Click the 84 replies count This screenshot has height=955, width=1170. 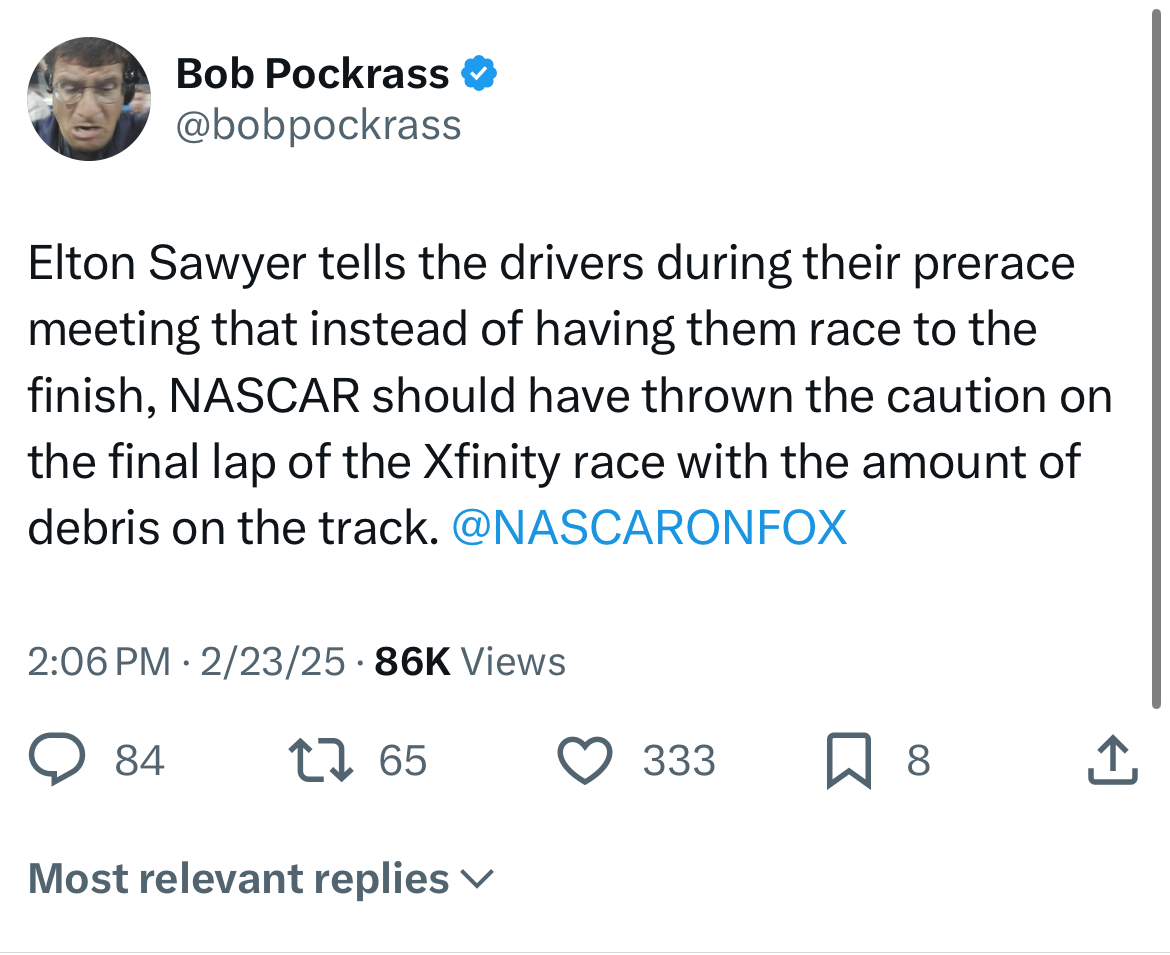139,761
